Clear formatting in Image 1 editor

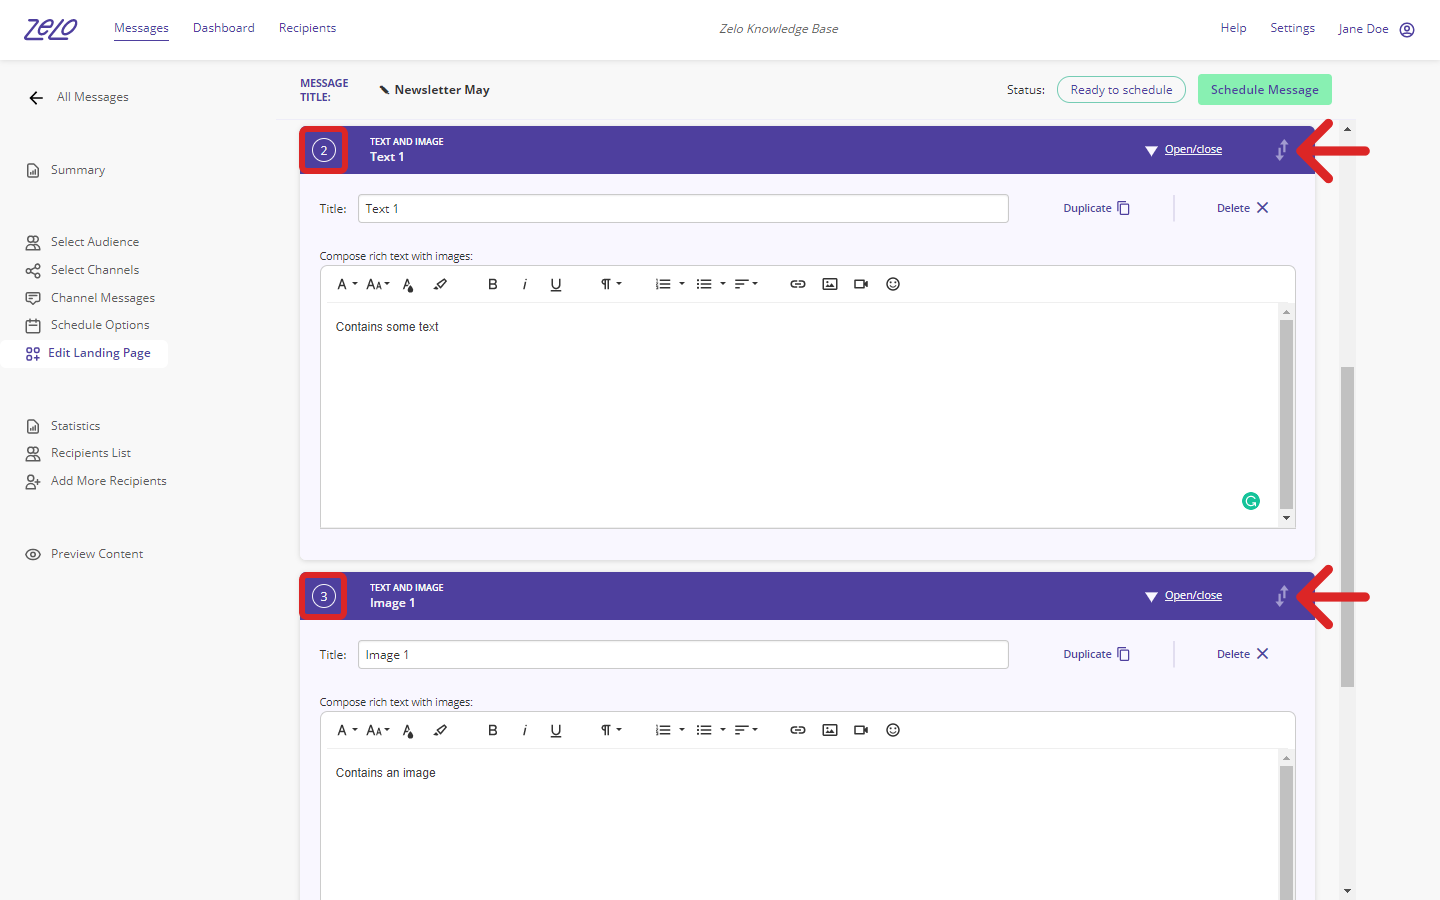point(440,730)
